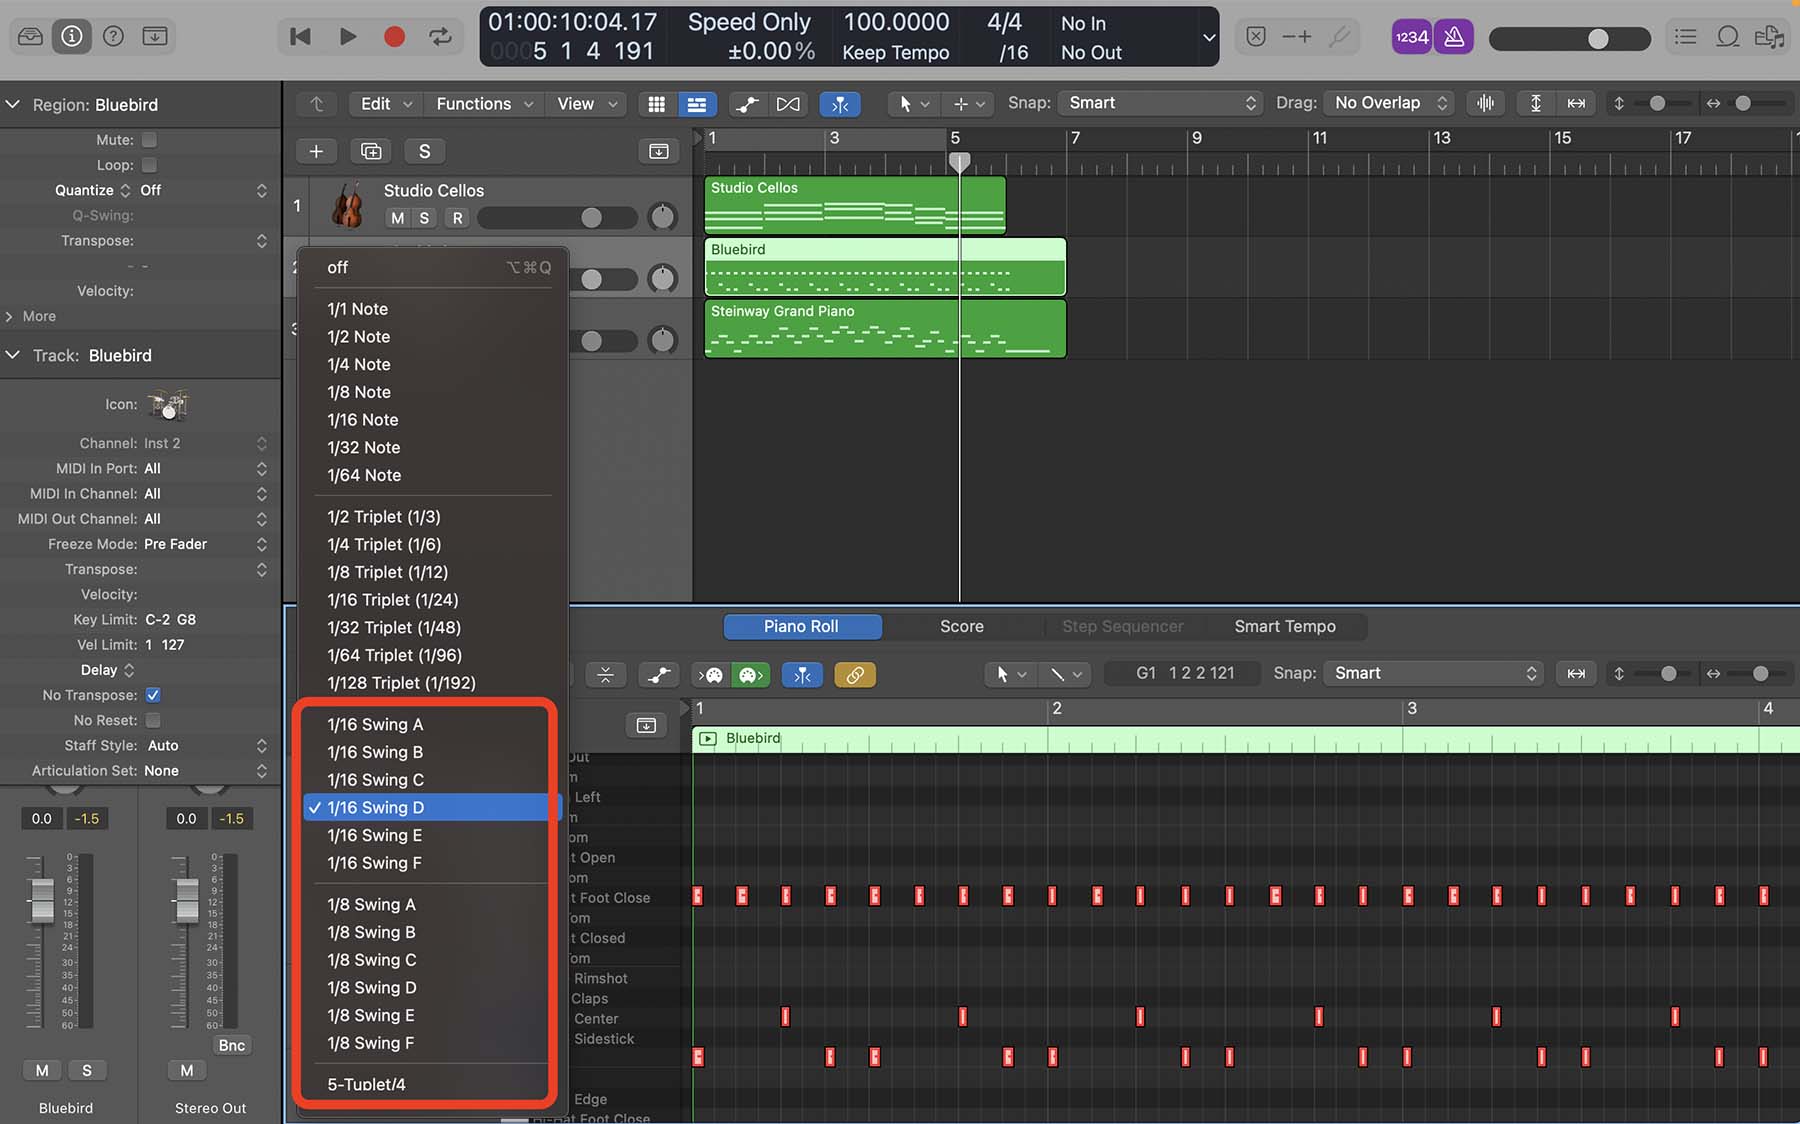Expand the More disclosure in Region inspector
Viewport: 1800px width, 1124px height.
[x=9, y=316]
